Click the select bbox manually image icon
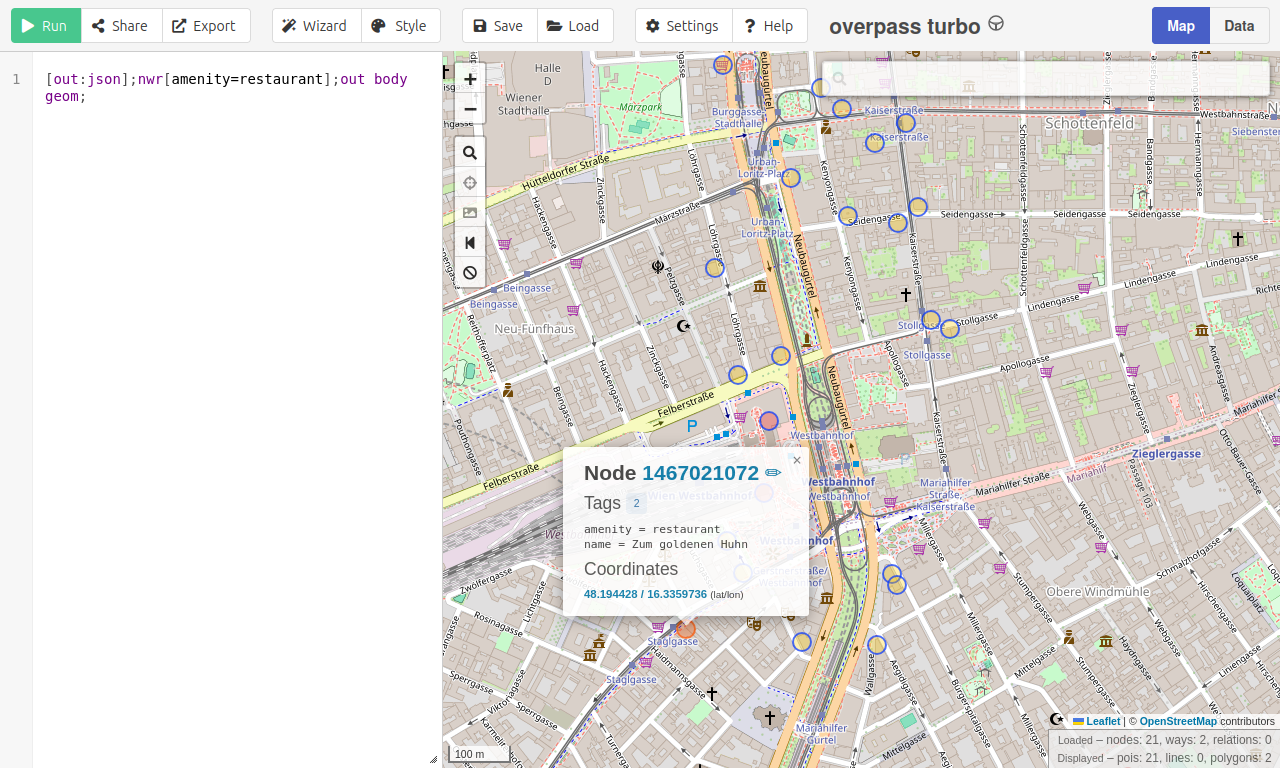 tap(470, 213)
